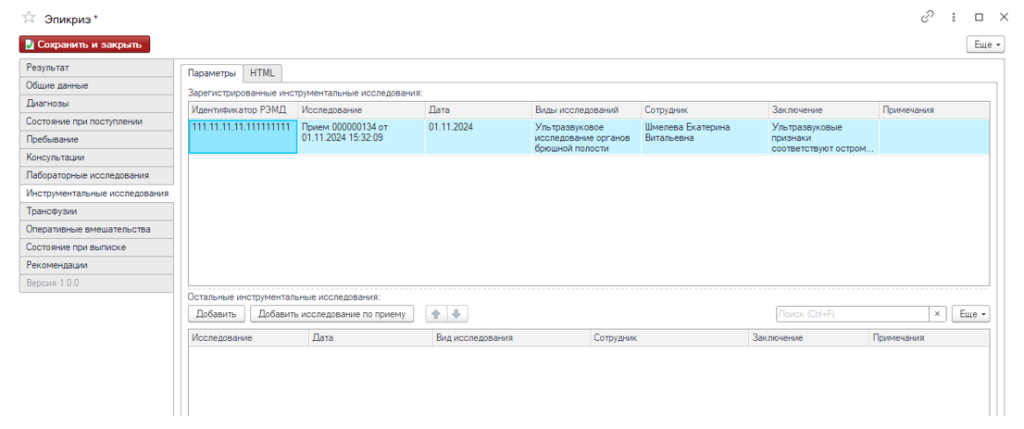
Task: Open Состояние при поступлении section
Action: (97, 121)
